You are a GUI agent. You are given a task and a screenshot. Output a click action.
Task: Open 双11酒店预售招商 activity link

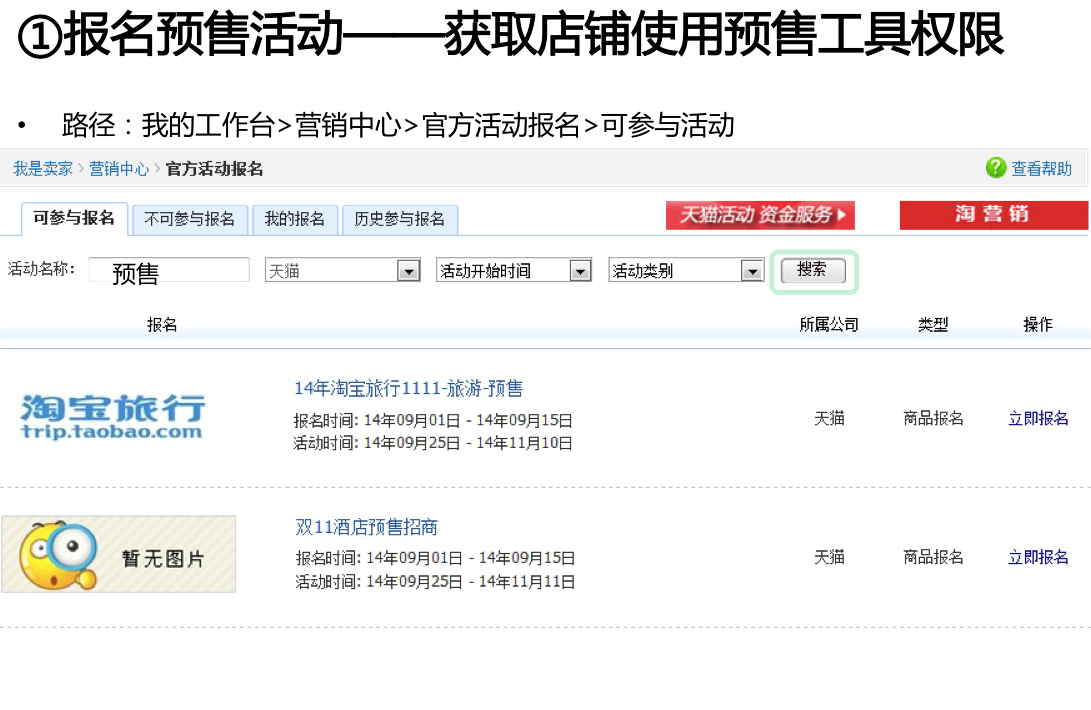pos(367,527)
